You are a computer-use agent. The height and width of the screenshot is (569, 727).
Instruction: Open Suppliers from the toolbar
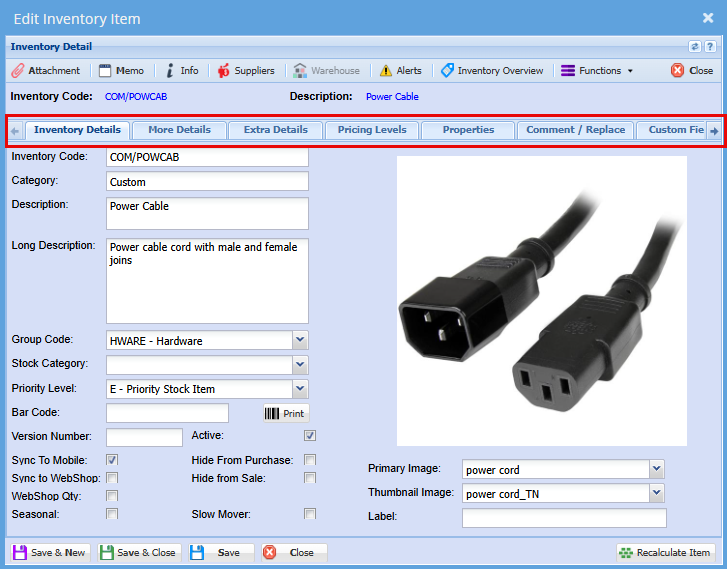click(245, 71)
